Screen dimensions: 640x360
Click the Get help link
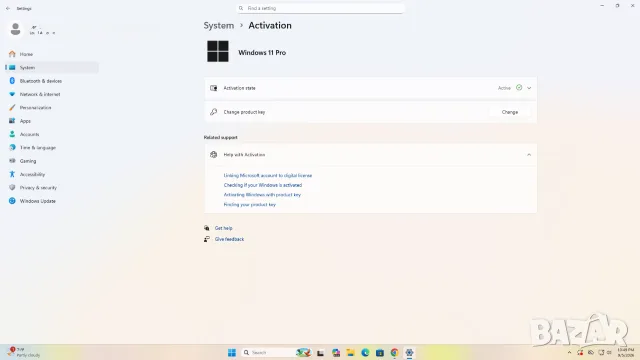click(224, 228)
